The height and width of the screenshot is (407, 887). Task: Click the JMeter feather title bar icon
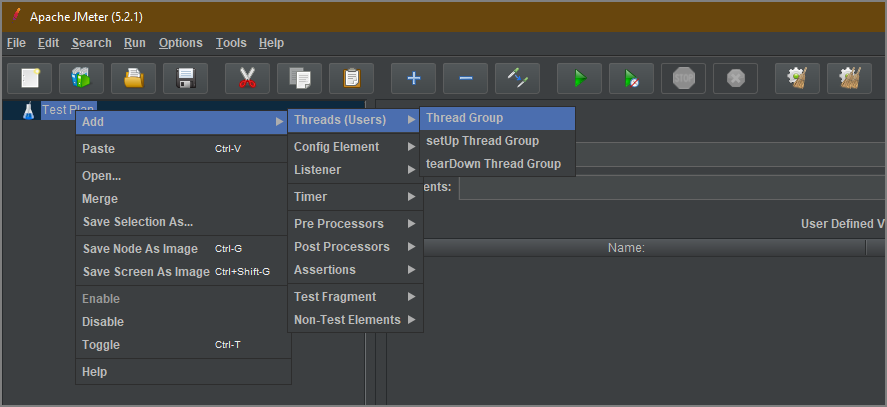(16, 16)
